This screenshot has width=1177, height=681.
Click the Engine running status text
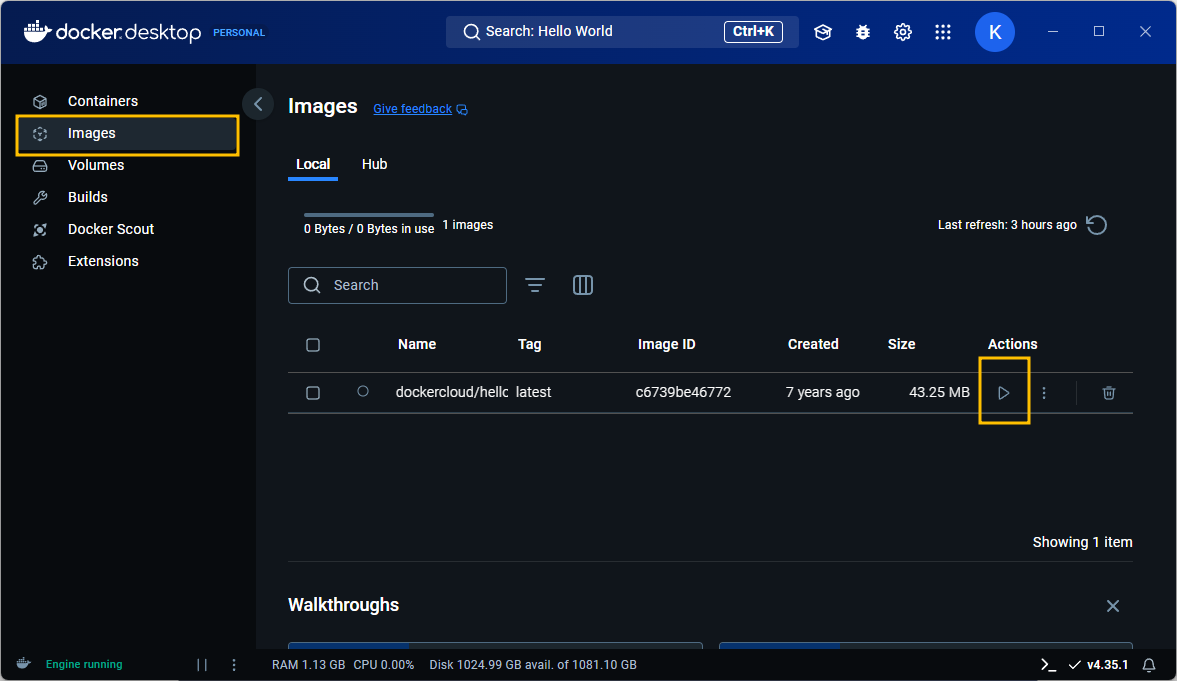(x=84, y=664)
